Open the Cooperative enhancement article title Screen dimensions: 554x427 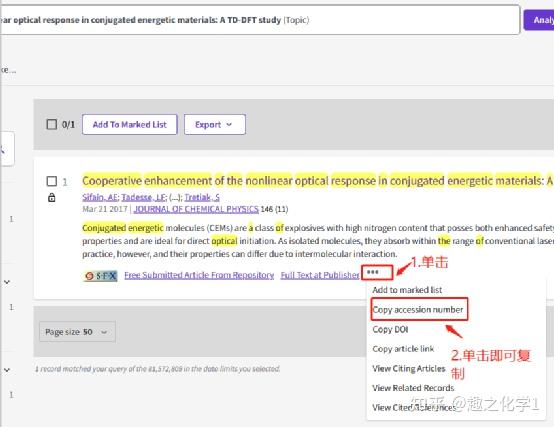[317, 181]
